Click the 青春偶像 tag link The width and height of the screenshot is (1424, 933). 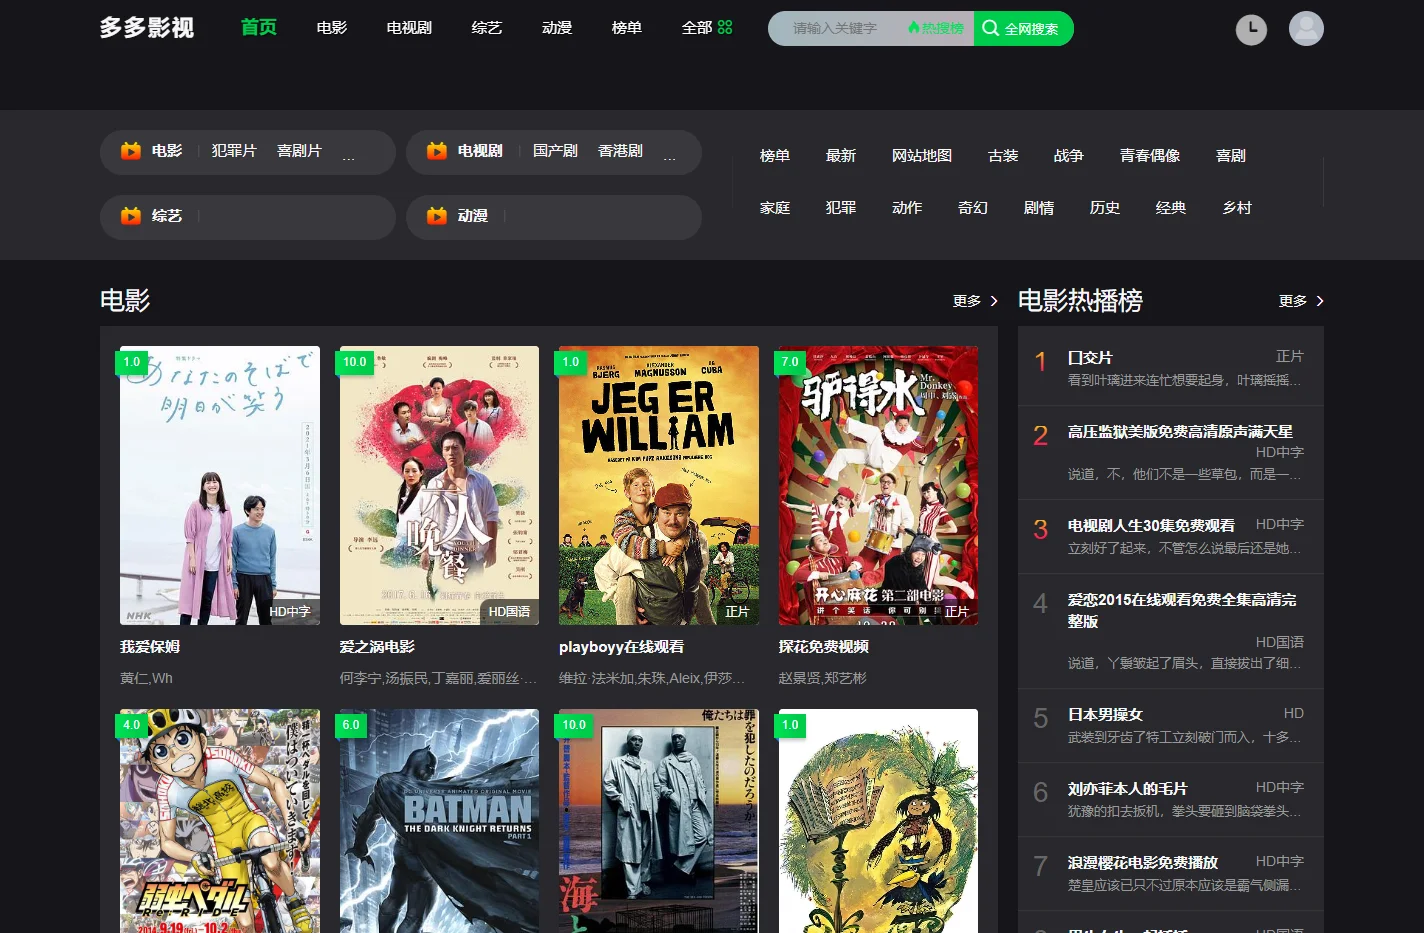[1150, 156]
